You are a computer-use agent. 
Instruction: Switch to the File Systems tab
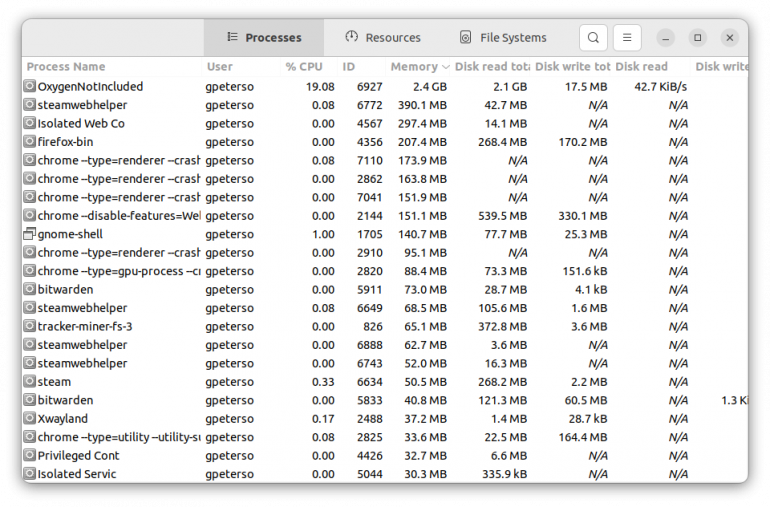(503, 38)
